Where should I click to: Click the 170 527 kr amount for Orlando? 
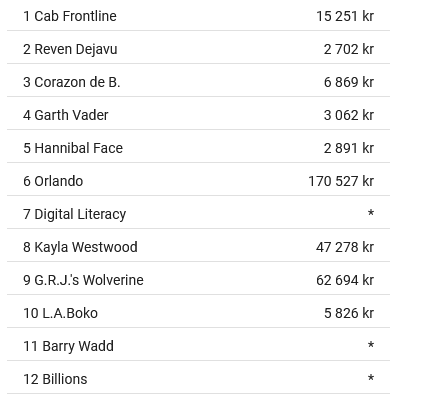(341, 181)
